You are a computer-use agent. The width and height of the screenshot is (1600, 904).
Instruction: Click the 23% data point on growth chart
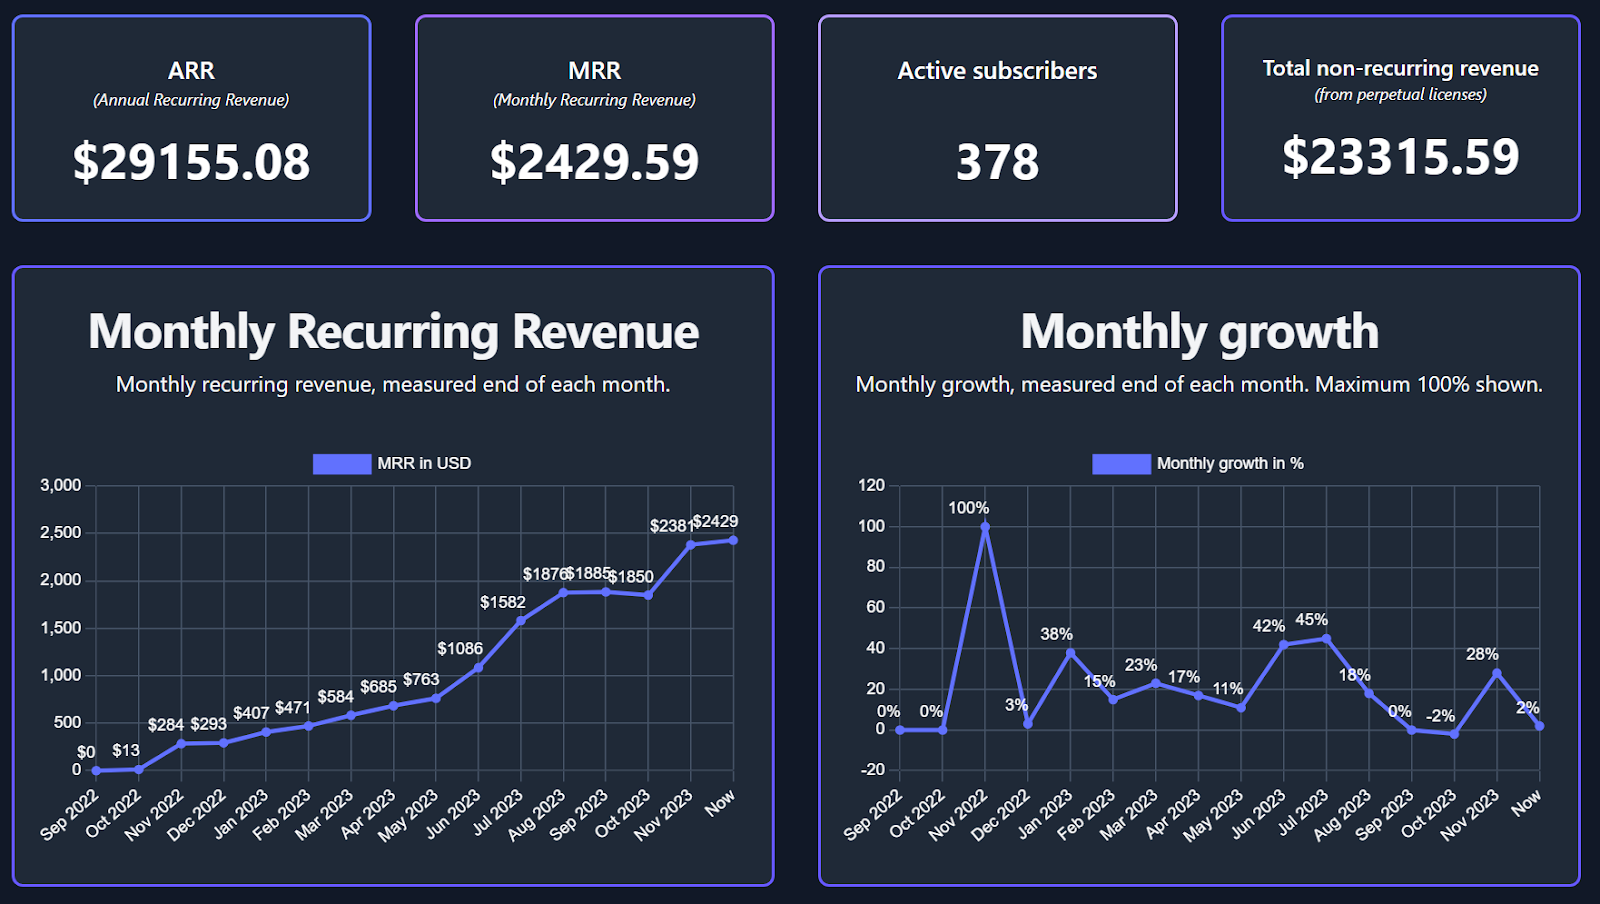point(1155,683)
